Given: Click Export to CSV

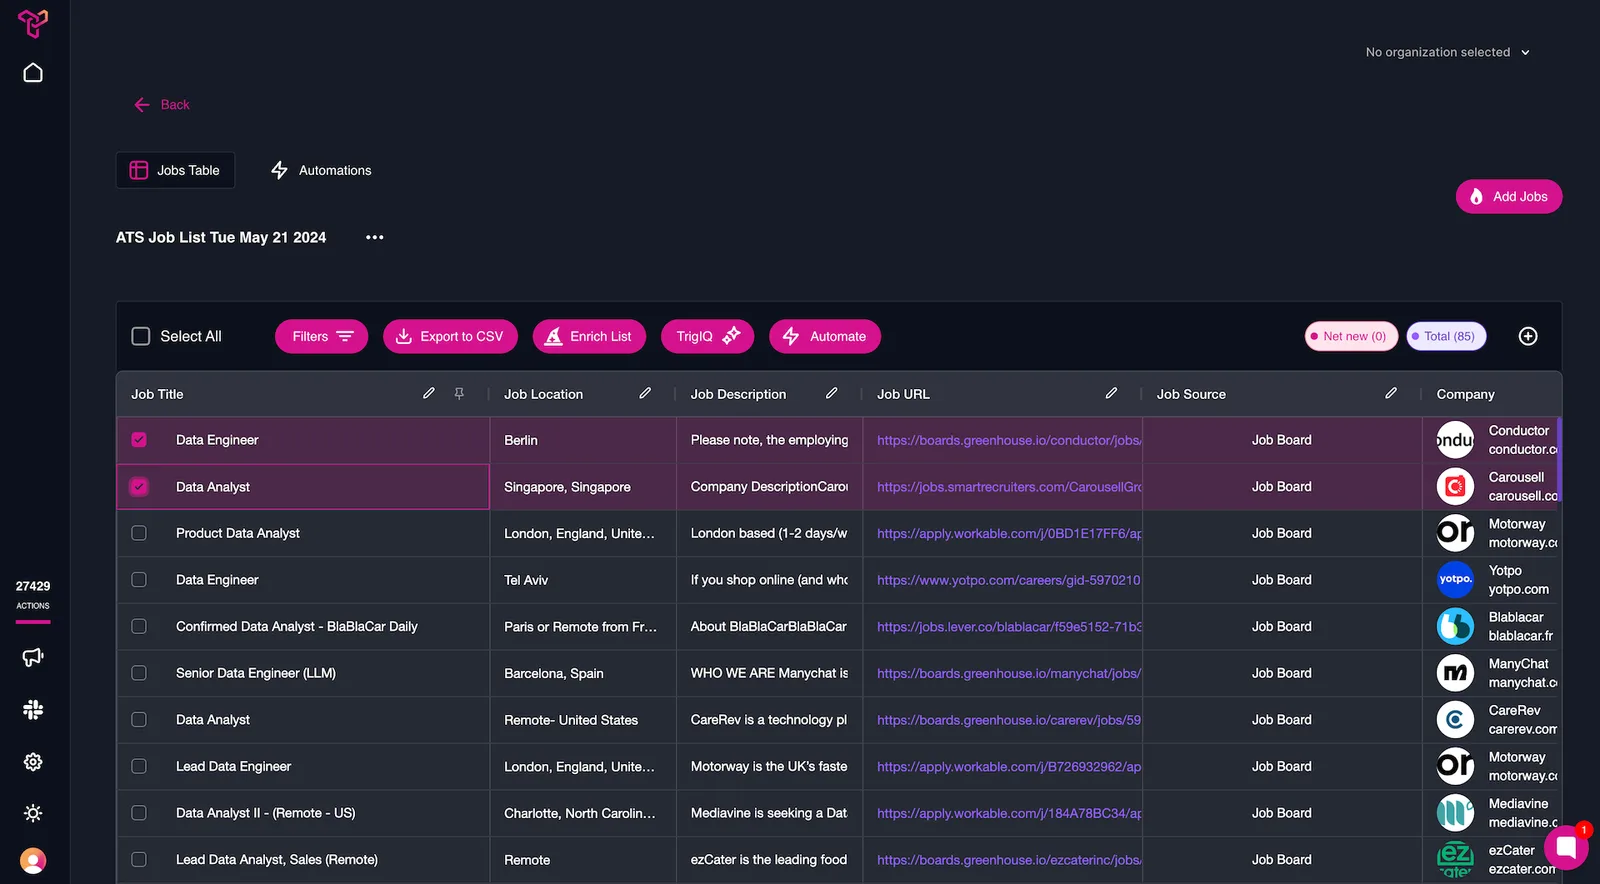Looking at the screenshot, I should coord(450,337).
